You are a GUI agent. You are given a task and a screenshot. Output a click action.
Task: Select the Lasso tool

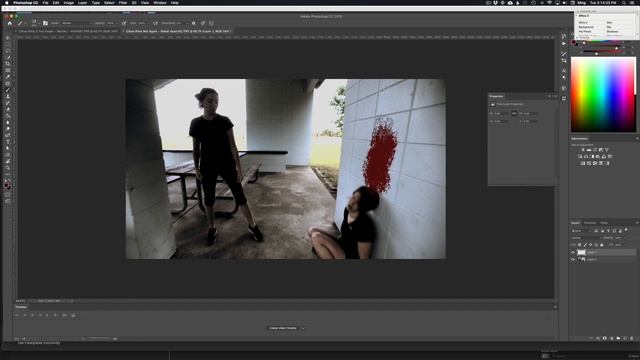point(8,51)
